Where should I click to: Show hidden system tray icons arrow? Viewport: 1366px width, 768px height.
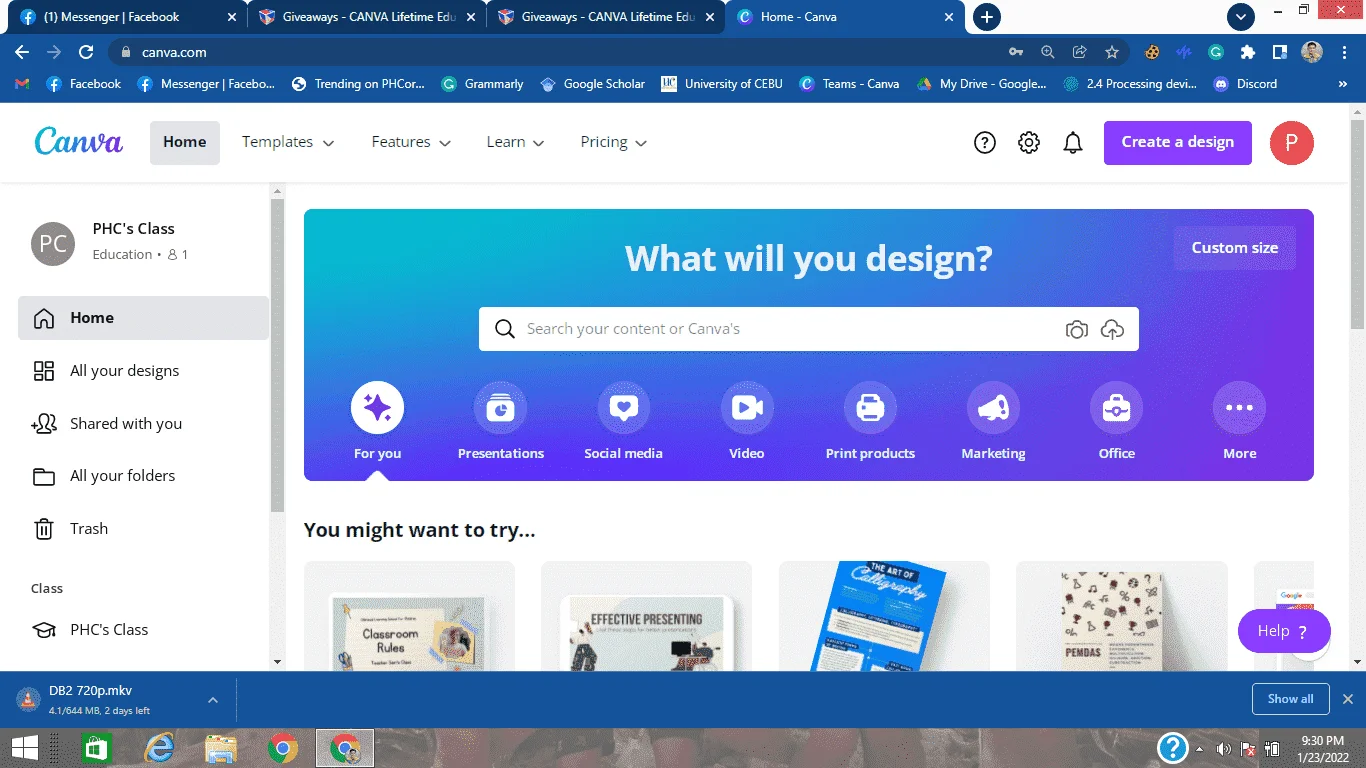pos(1199,749)
